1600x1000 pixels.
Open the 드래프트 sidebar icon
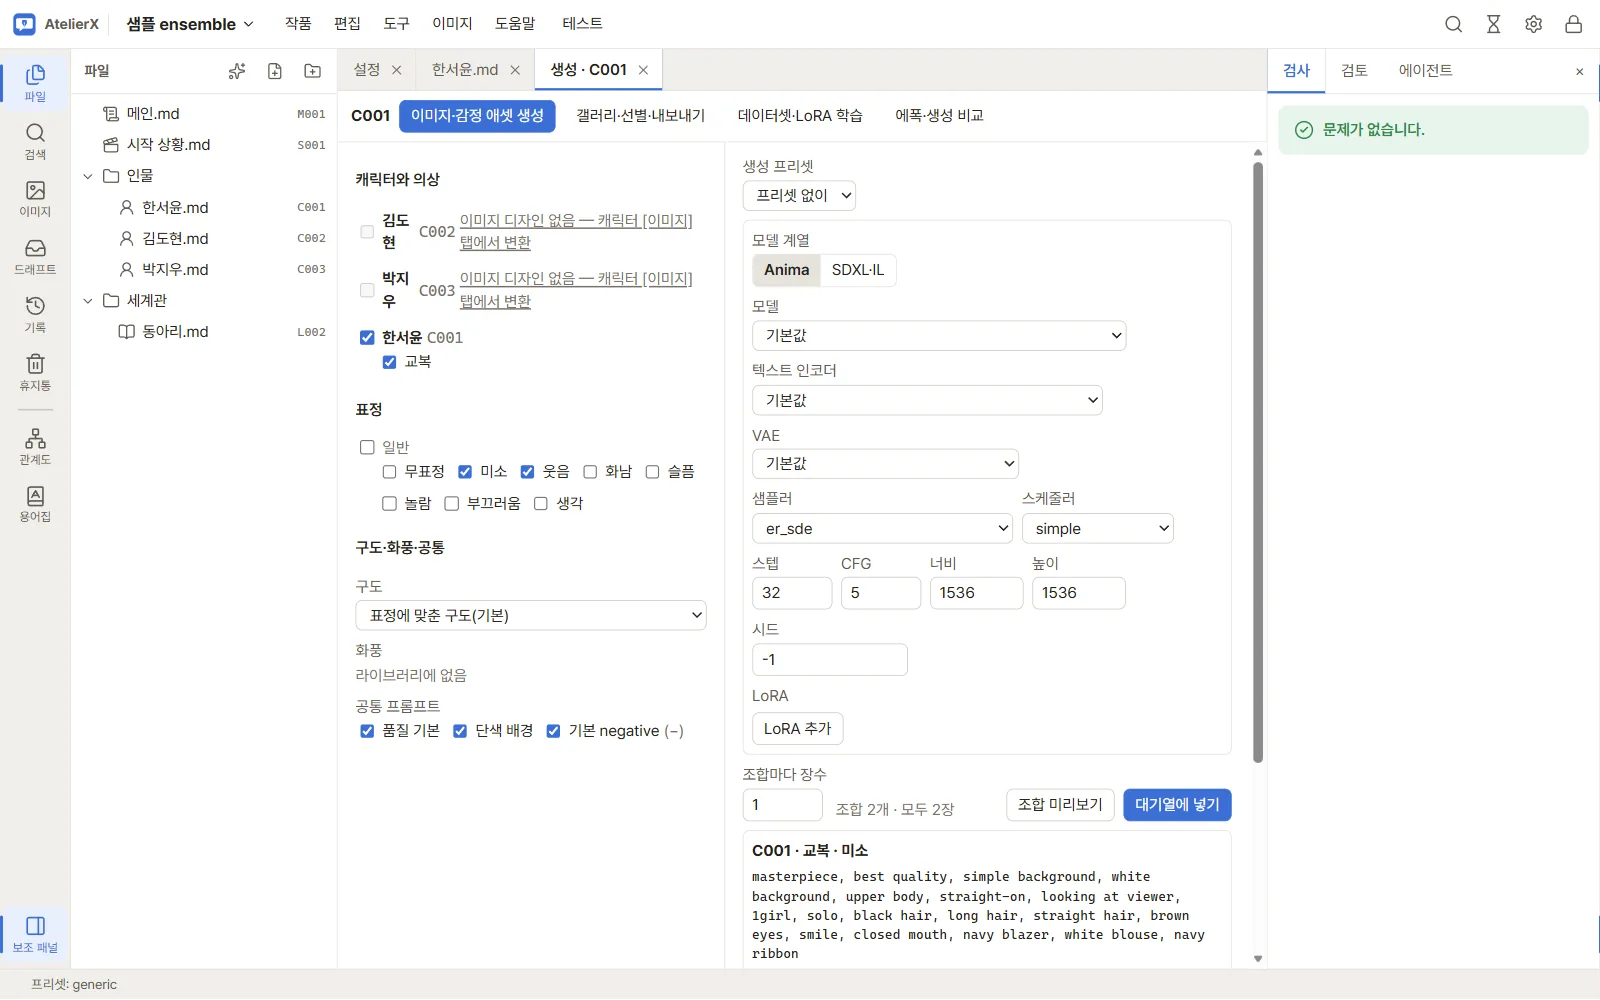pos(35,256)
